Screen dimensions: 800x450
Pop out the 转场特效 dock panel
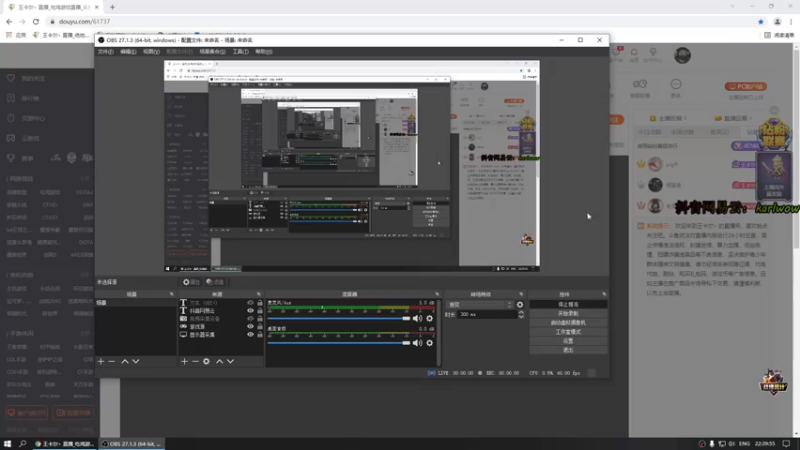521,294
